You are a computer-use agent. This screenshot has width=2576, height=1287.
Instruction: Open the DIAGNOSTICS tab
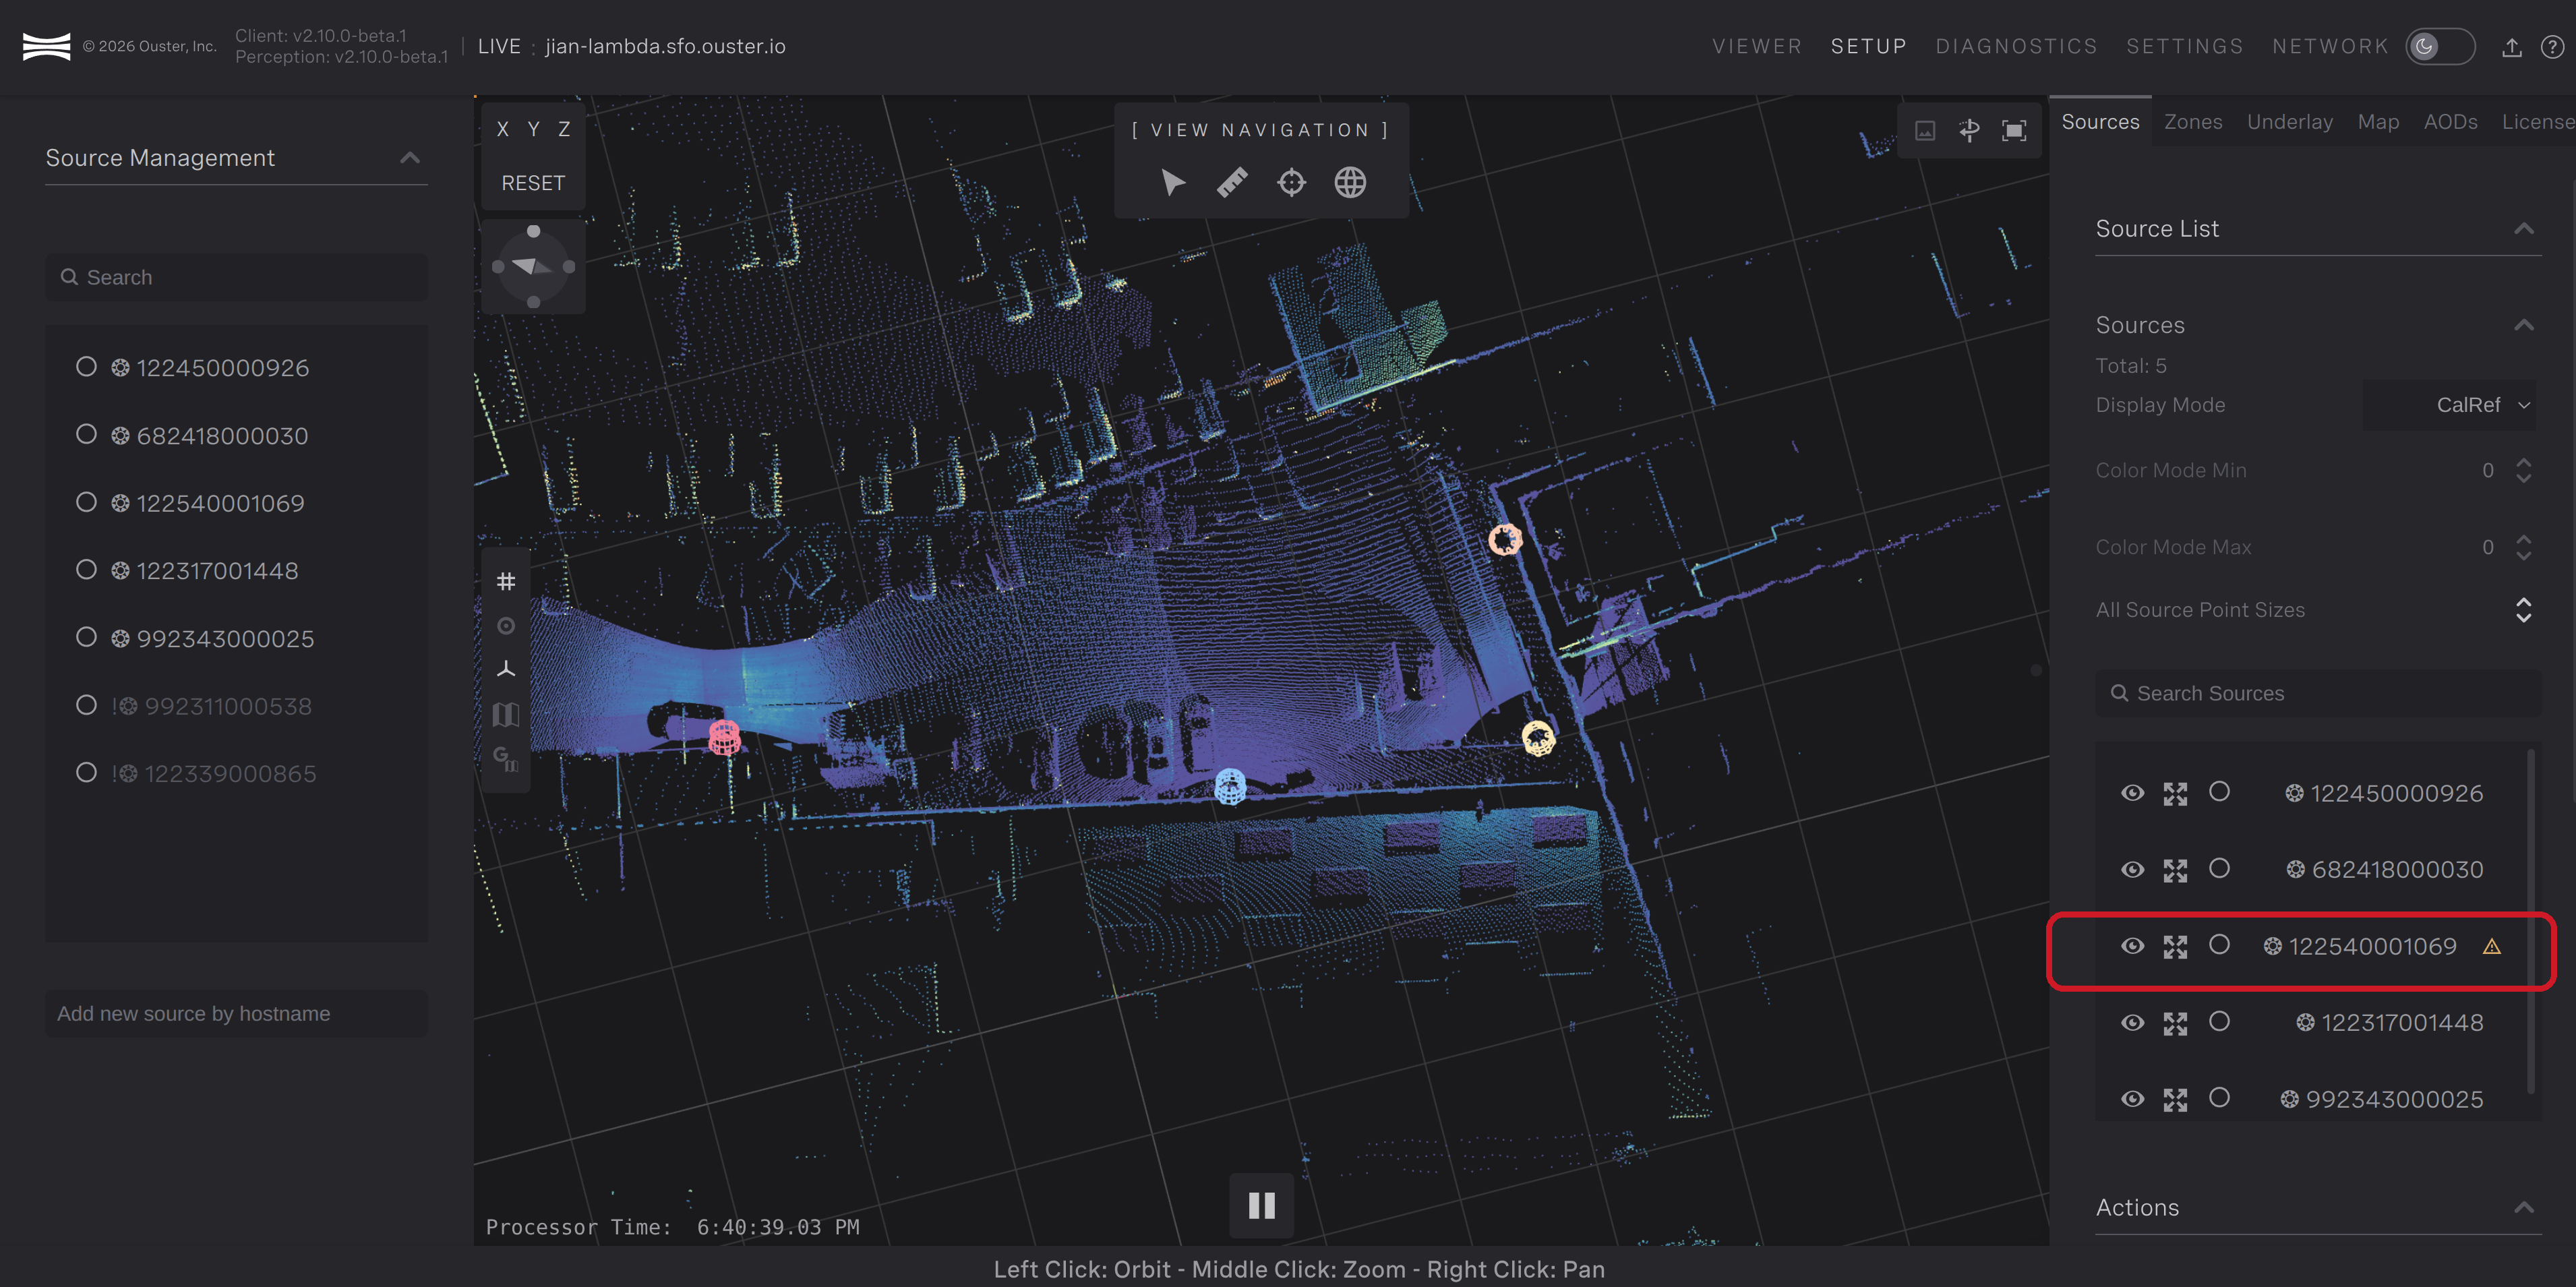2016,47
